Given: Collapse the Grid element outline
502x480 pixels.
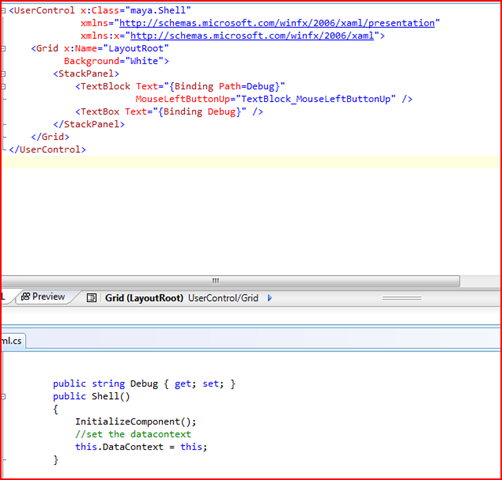Looking at the screenshot, I should (3, 49).
